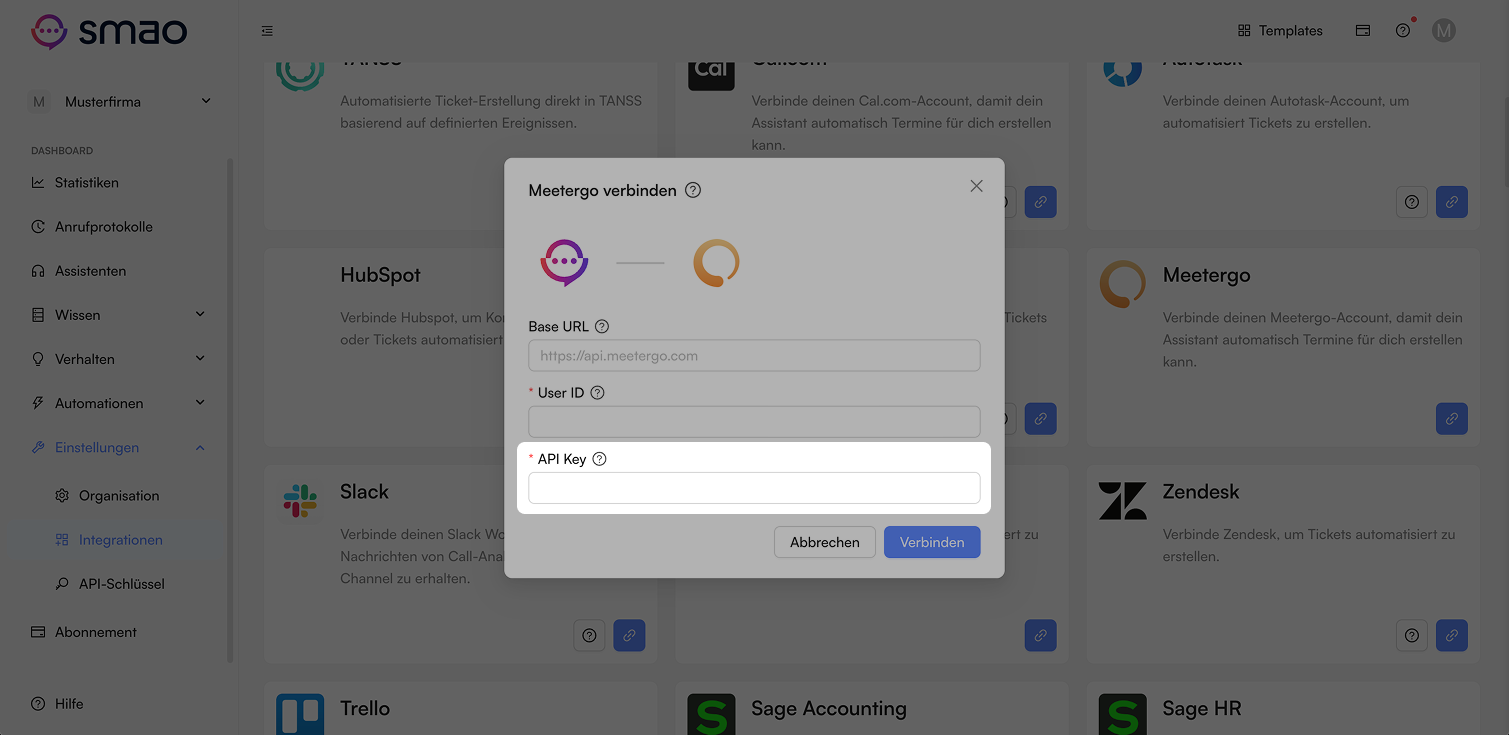Click the Zendesk card title
The height and width of the screenshot is (735, 1509).
coord(1201,491)
